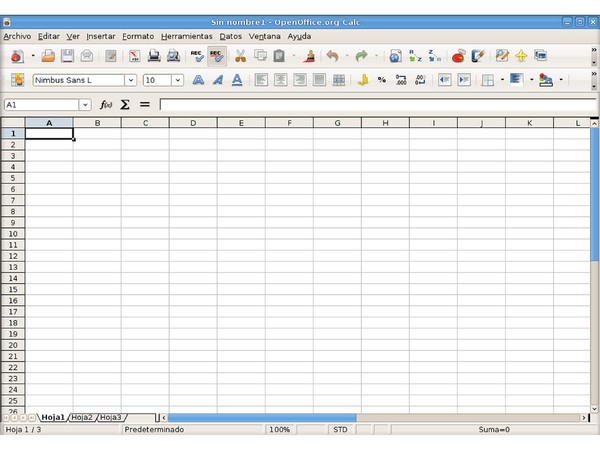
Task: Merge cells icon
Action: point(339,80)
